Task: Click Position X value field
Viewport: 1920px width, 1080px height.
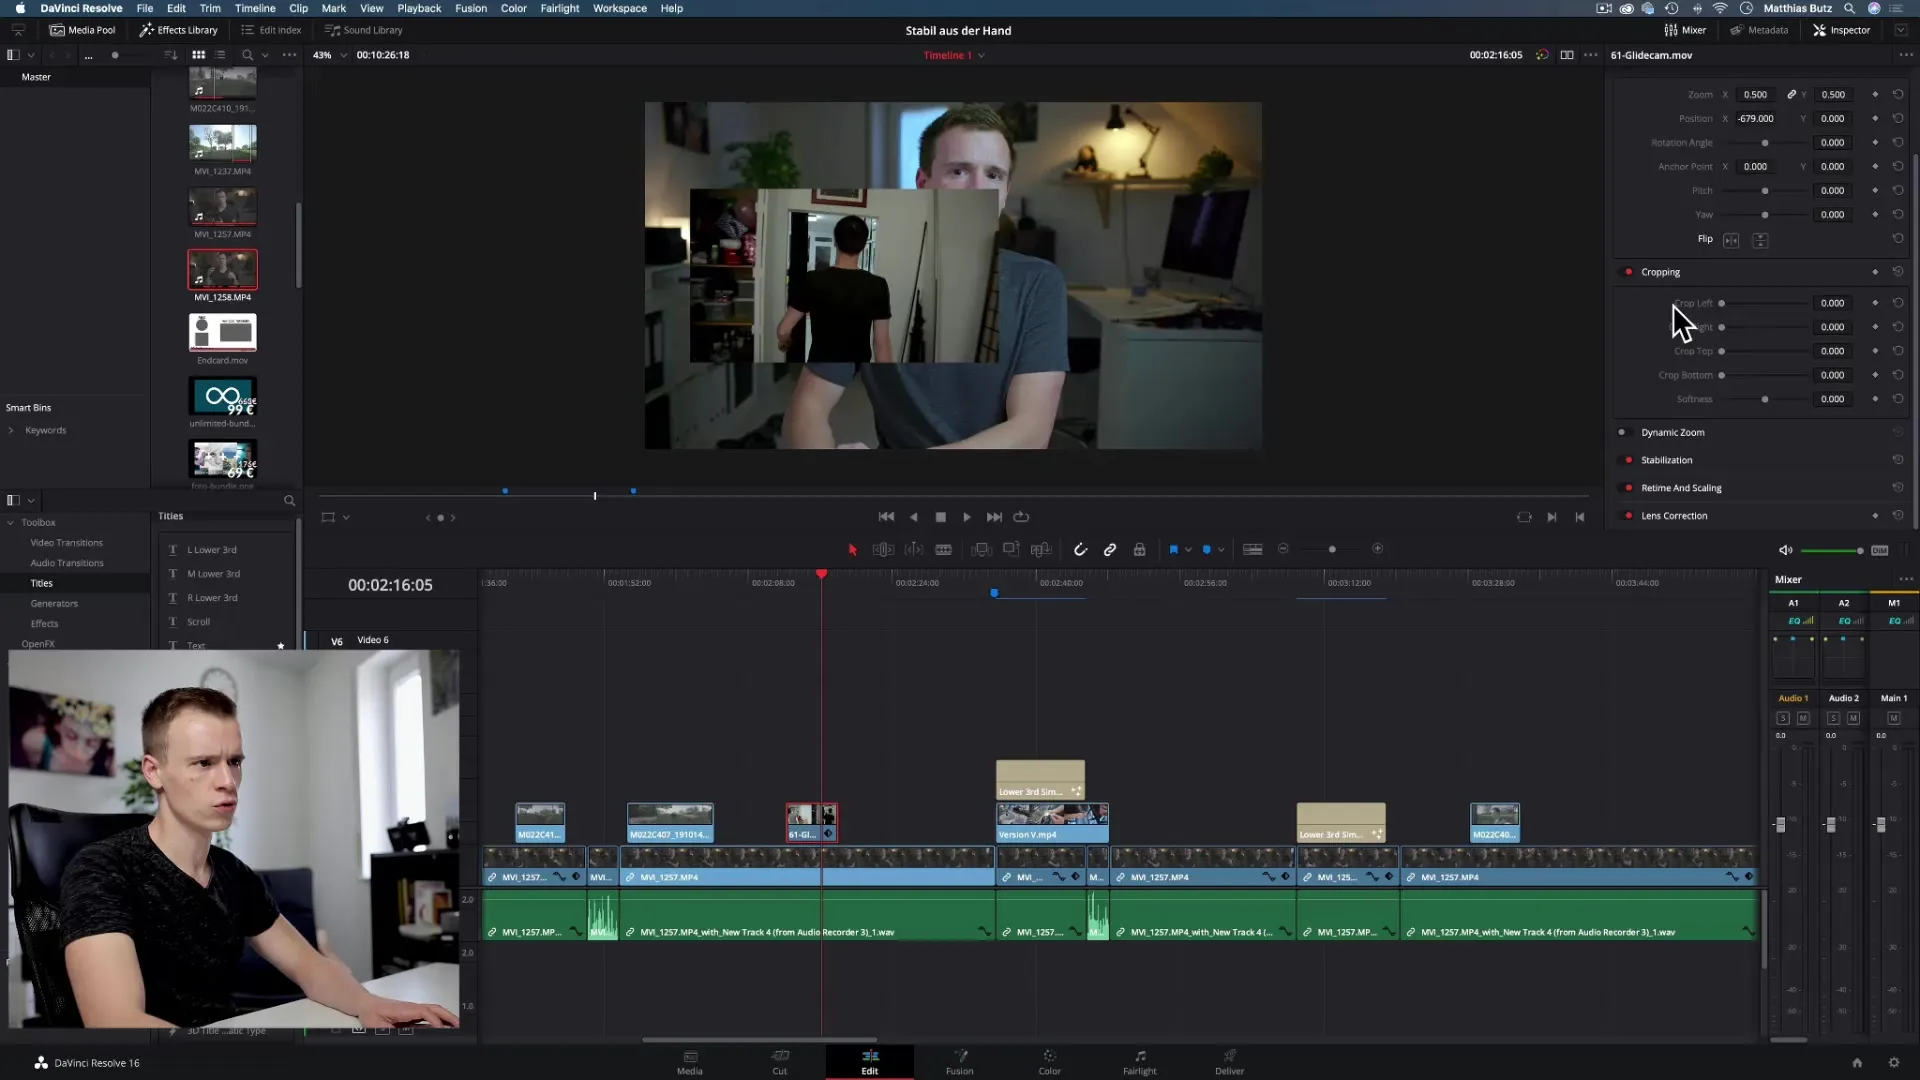Action: click(x=1757, y=119)
